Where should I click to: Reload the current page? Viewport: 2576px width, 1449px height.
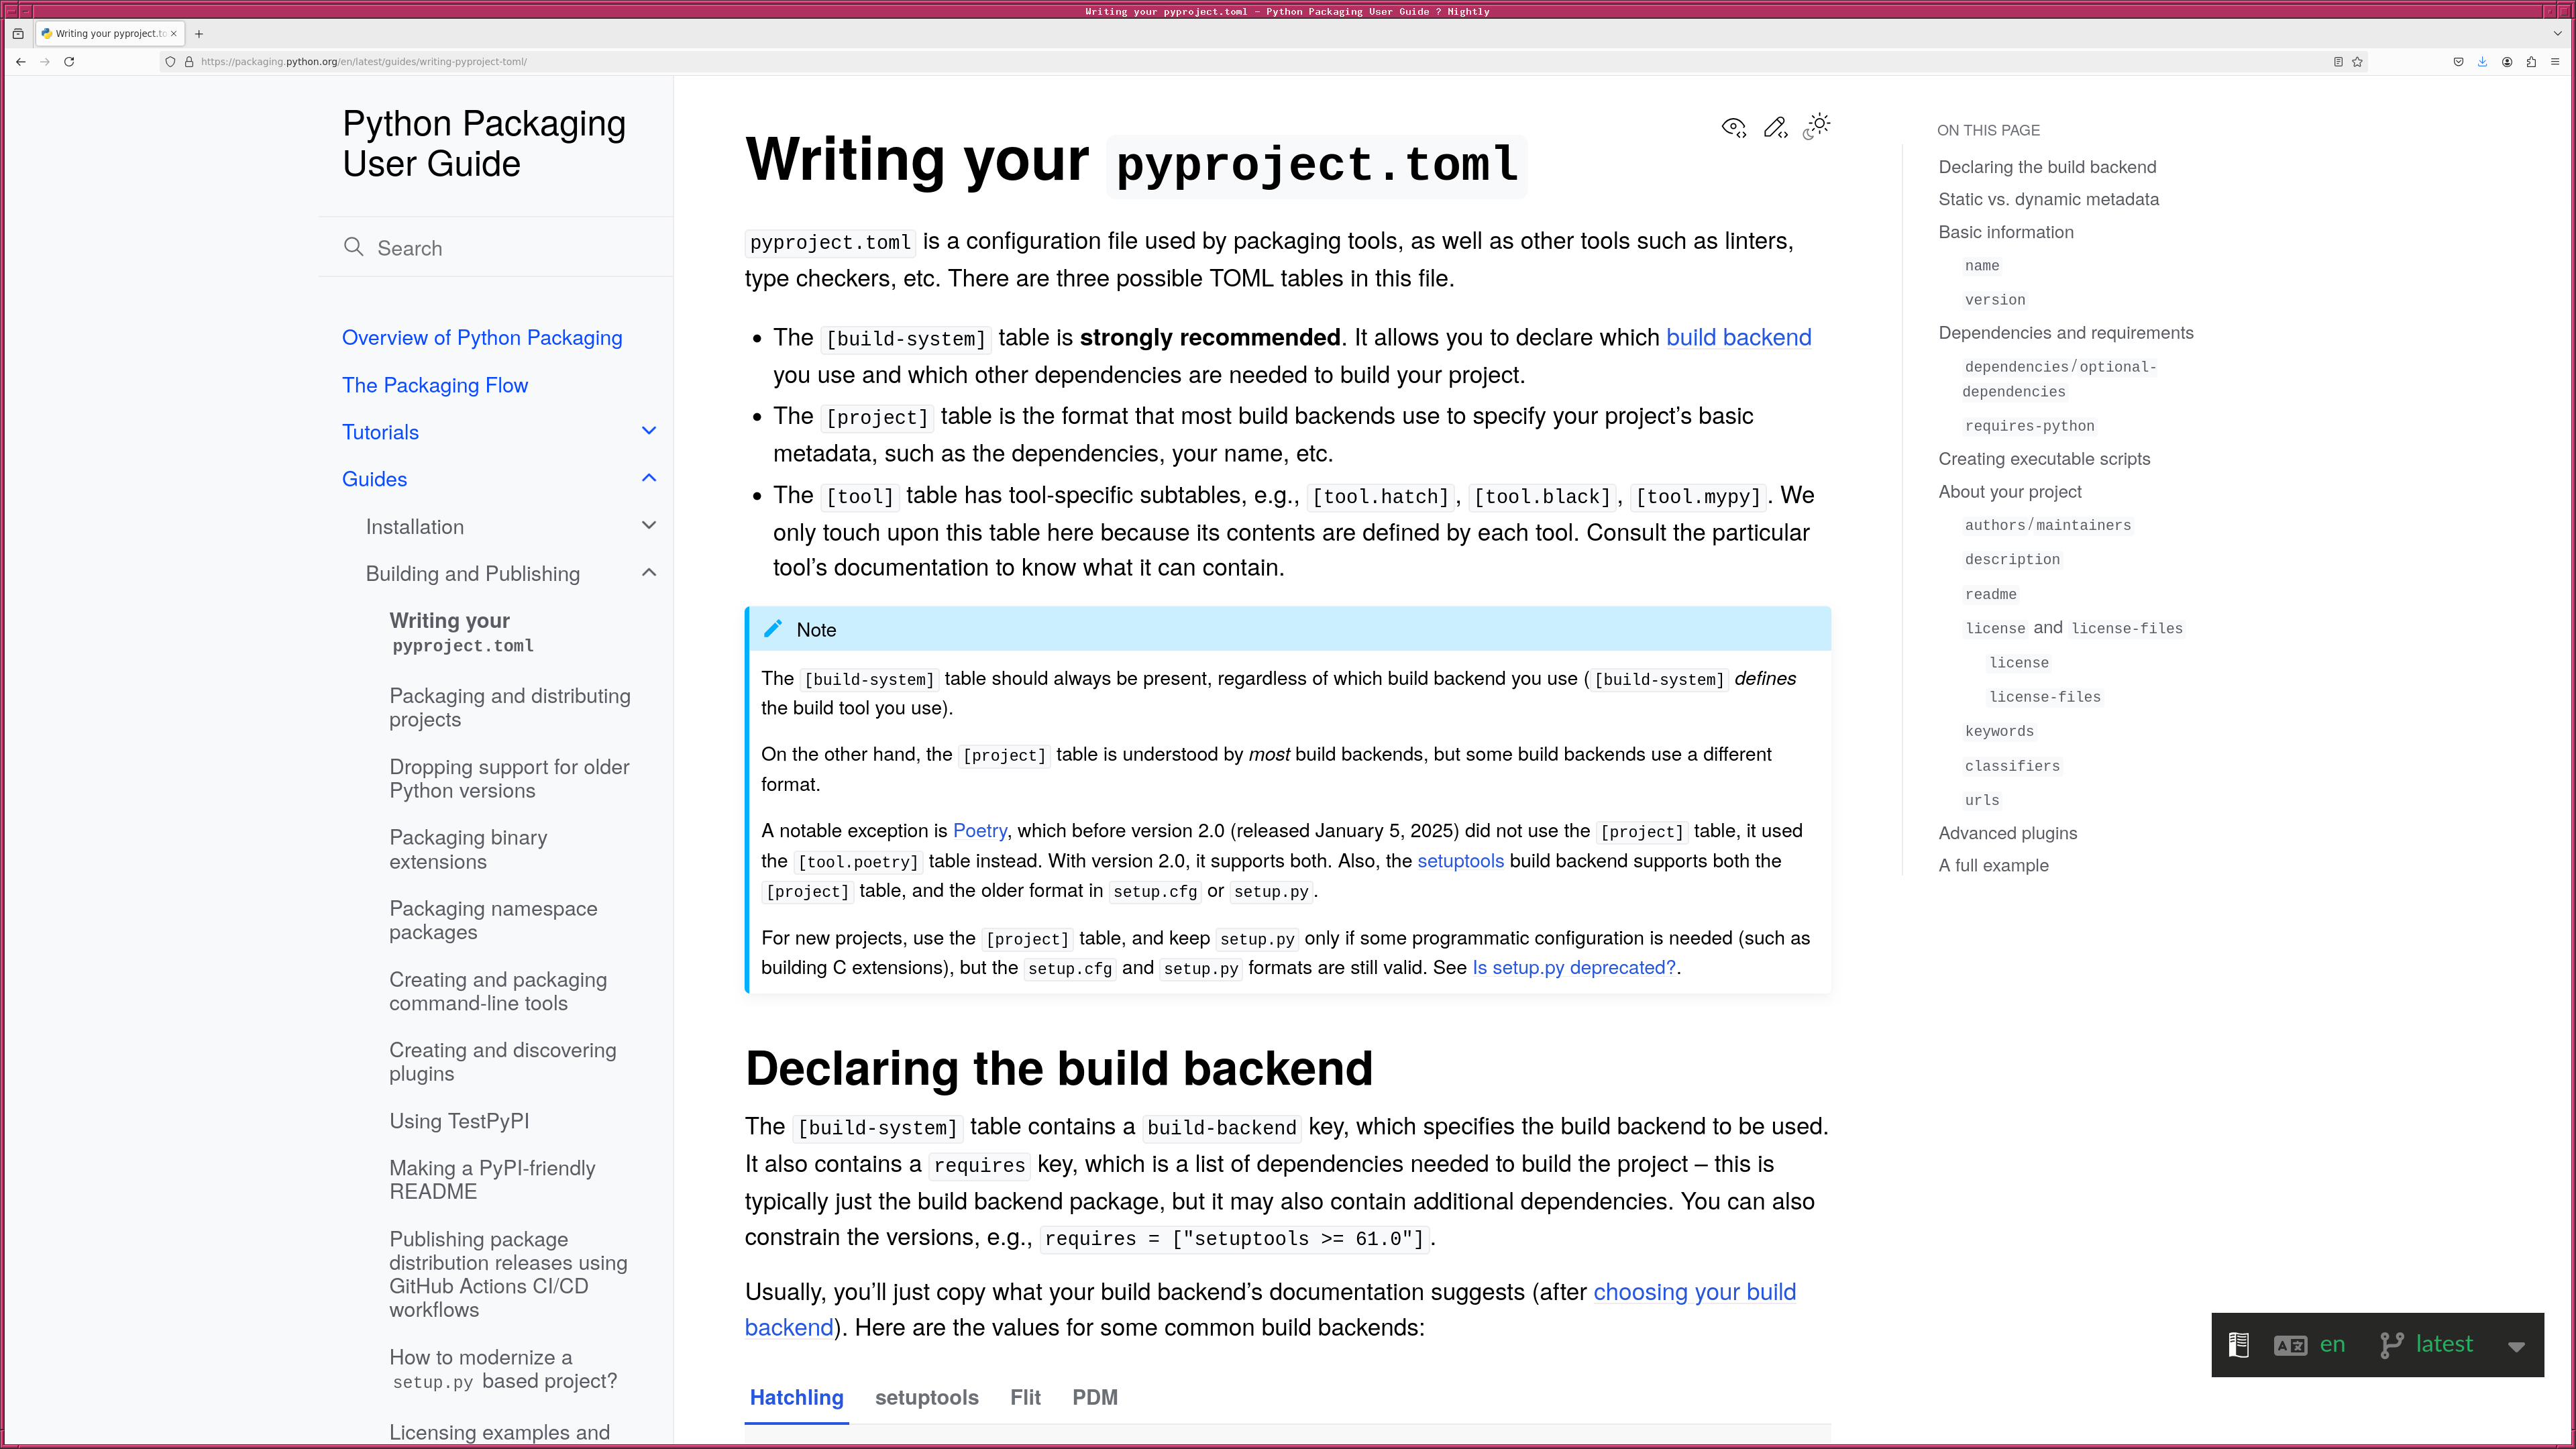(69, 62)
